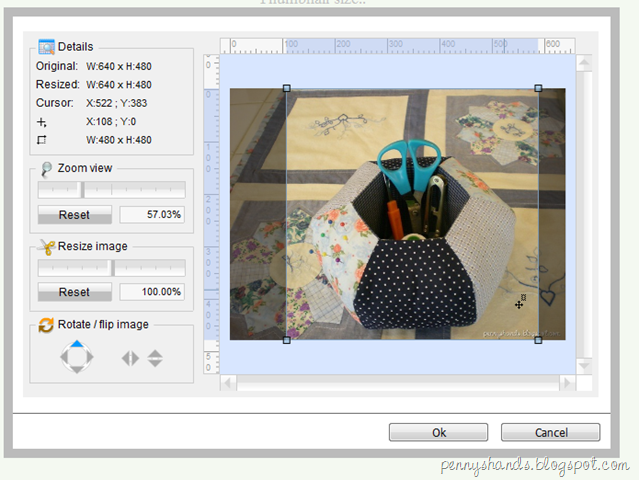The height and width of the screenshot is (480, 639).
Task: Click the sewing basket photo inside crop area
Action: click(412, 214)
